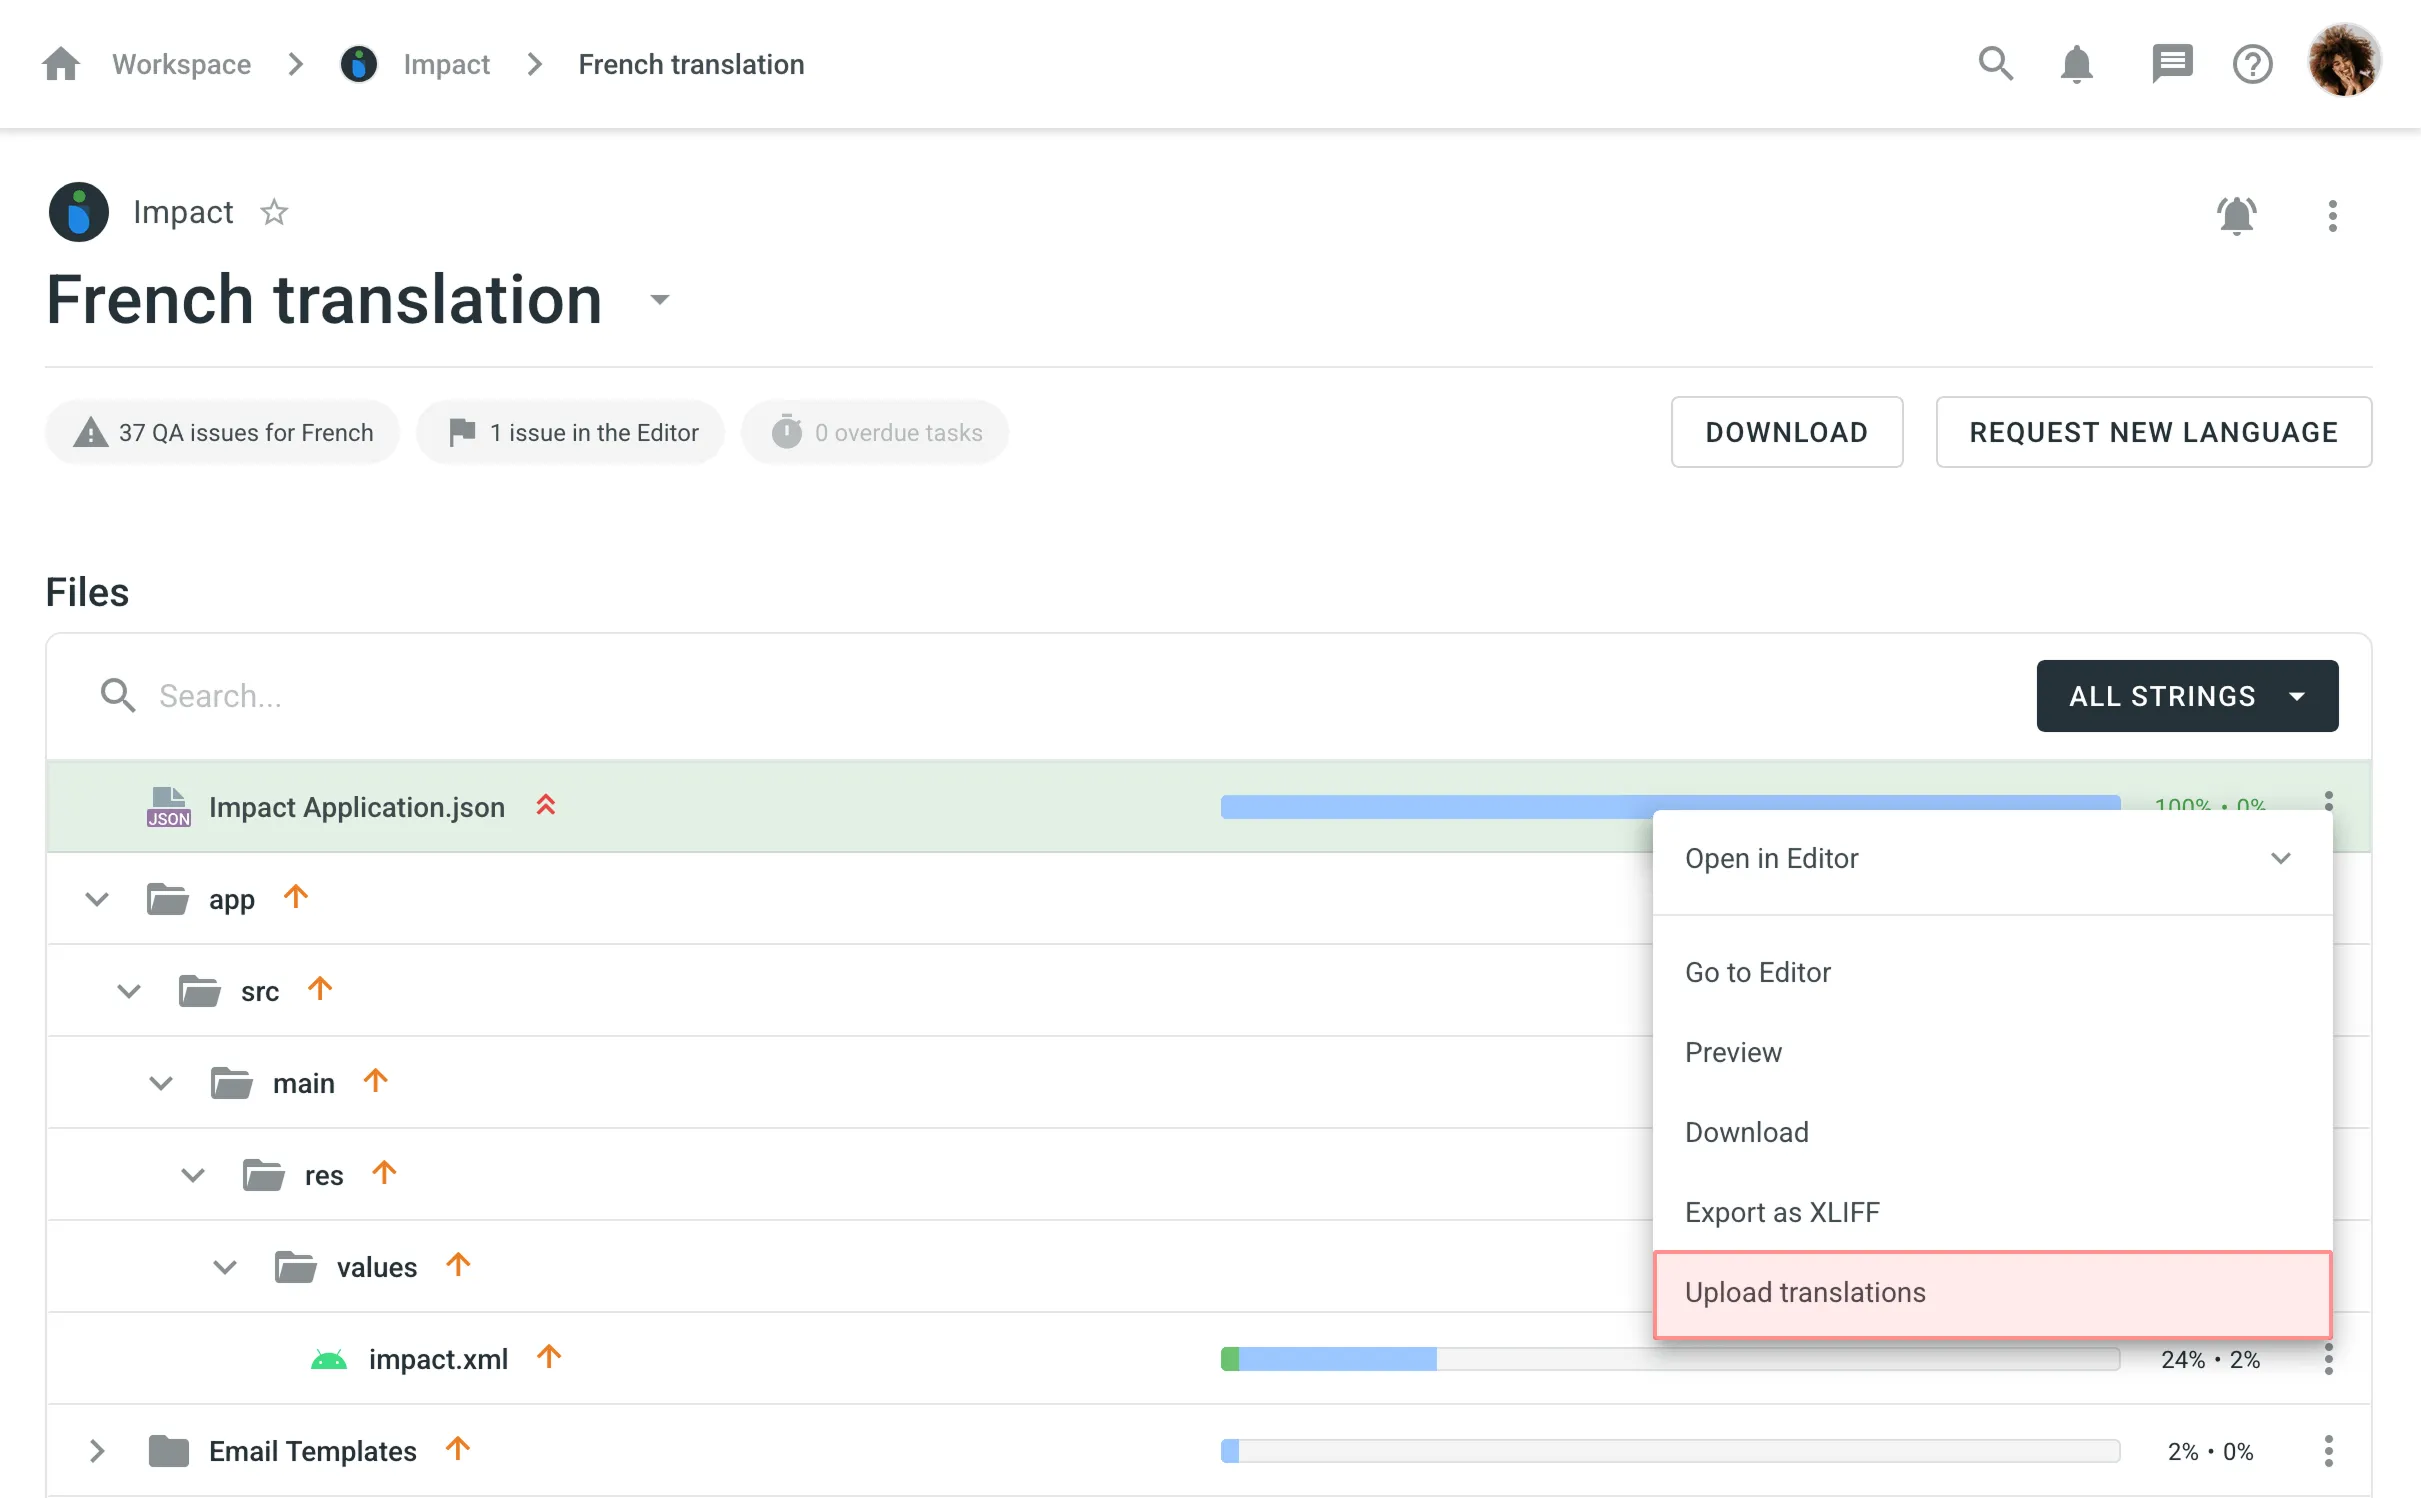2421x1498 pixels.
Task: Select Upload translations from the context menu
Action: (1804, 1292)
